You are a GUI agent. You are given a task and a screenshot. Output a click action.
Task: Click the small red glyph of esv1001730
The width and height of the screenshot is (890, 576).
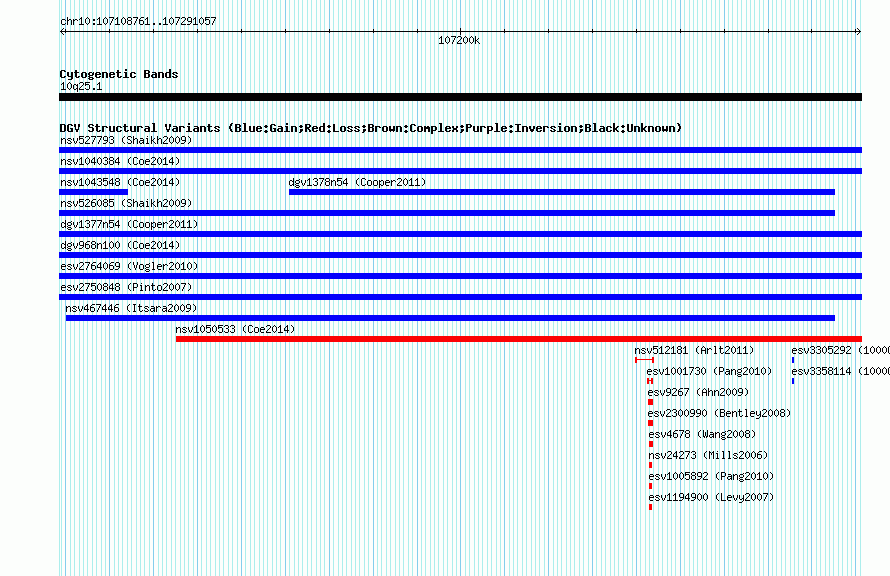pos(650,381)
